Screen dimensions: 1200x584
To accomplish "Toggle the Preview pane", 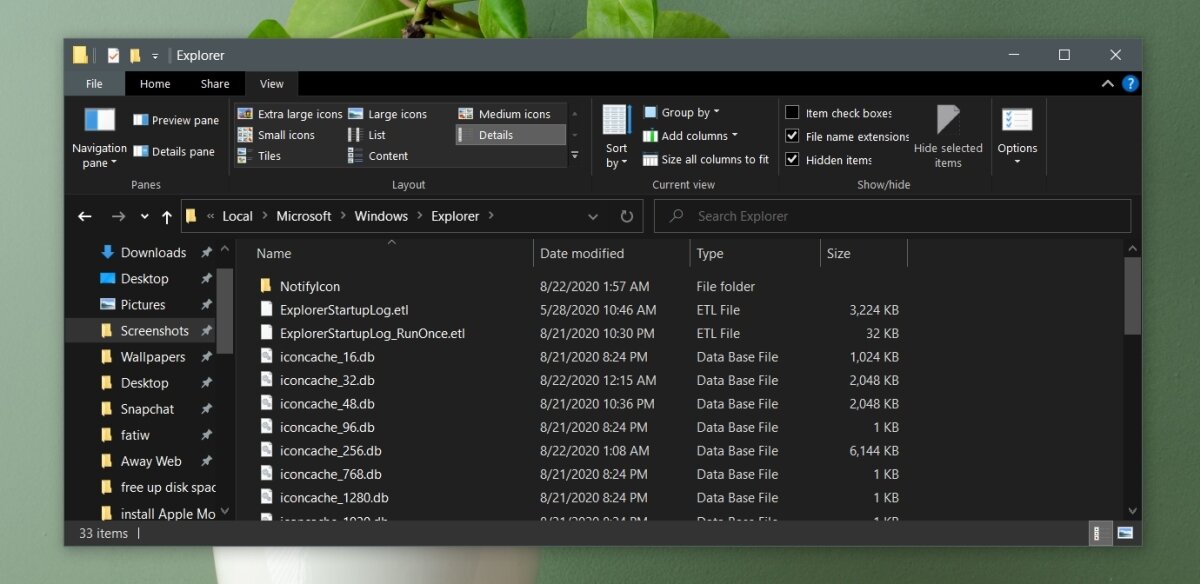I will (x=175, y=120).
